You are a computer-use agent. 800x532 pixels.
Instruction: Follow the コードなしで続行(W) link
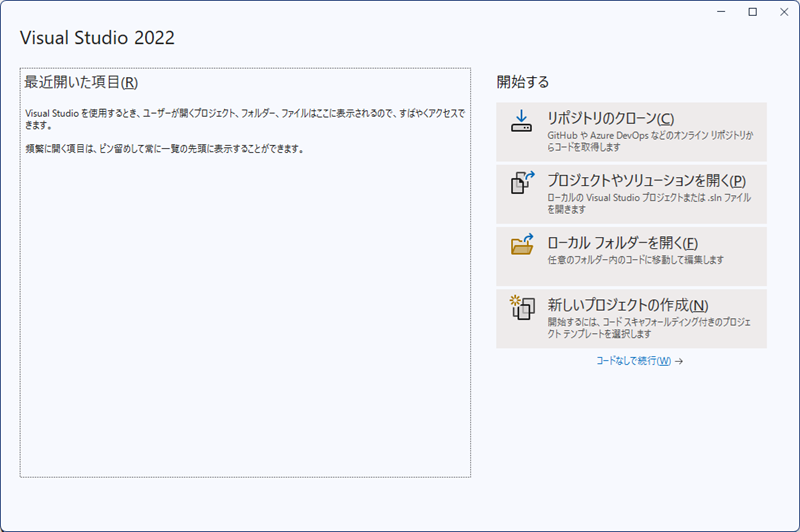point(634,361)
